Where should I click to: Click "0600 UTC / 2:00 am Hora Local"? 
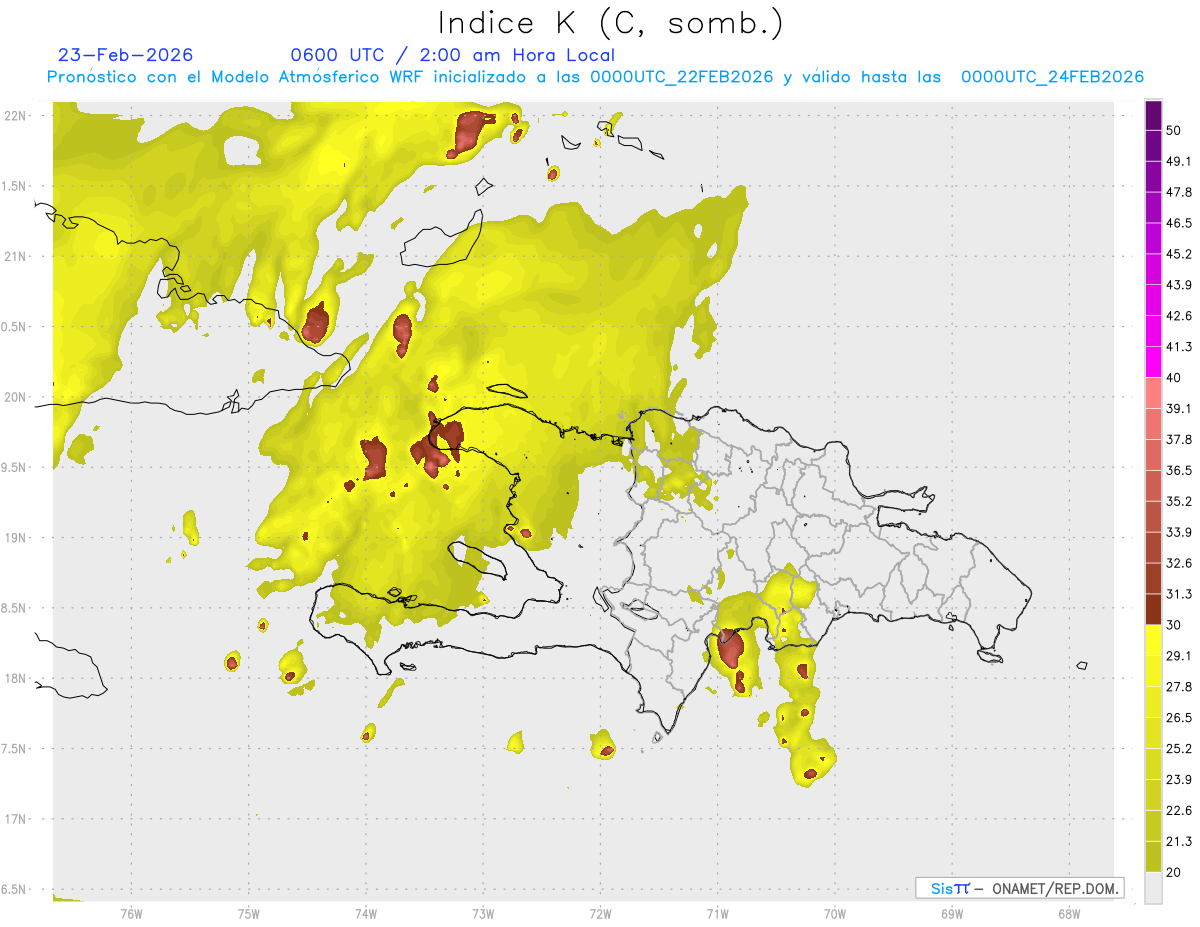[x=453, y=55]
